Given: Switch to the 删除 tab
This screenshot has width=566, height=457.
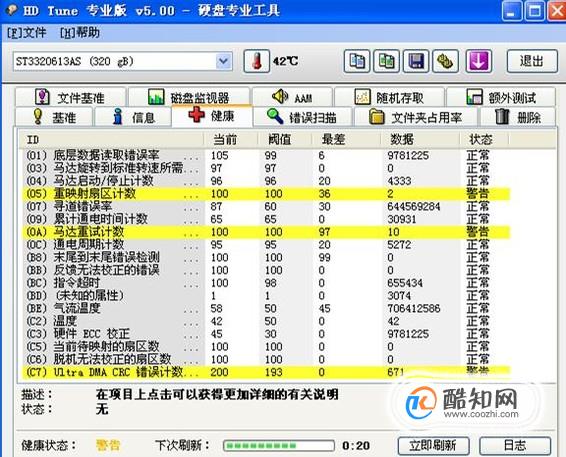Looking at the screenshot, I should (x=517, y=117).
